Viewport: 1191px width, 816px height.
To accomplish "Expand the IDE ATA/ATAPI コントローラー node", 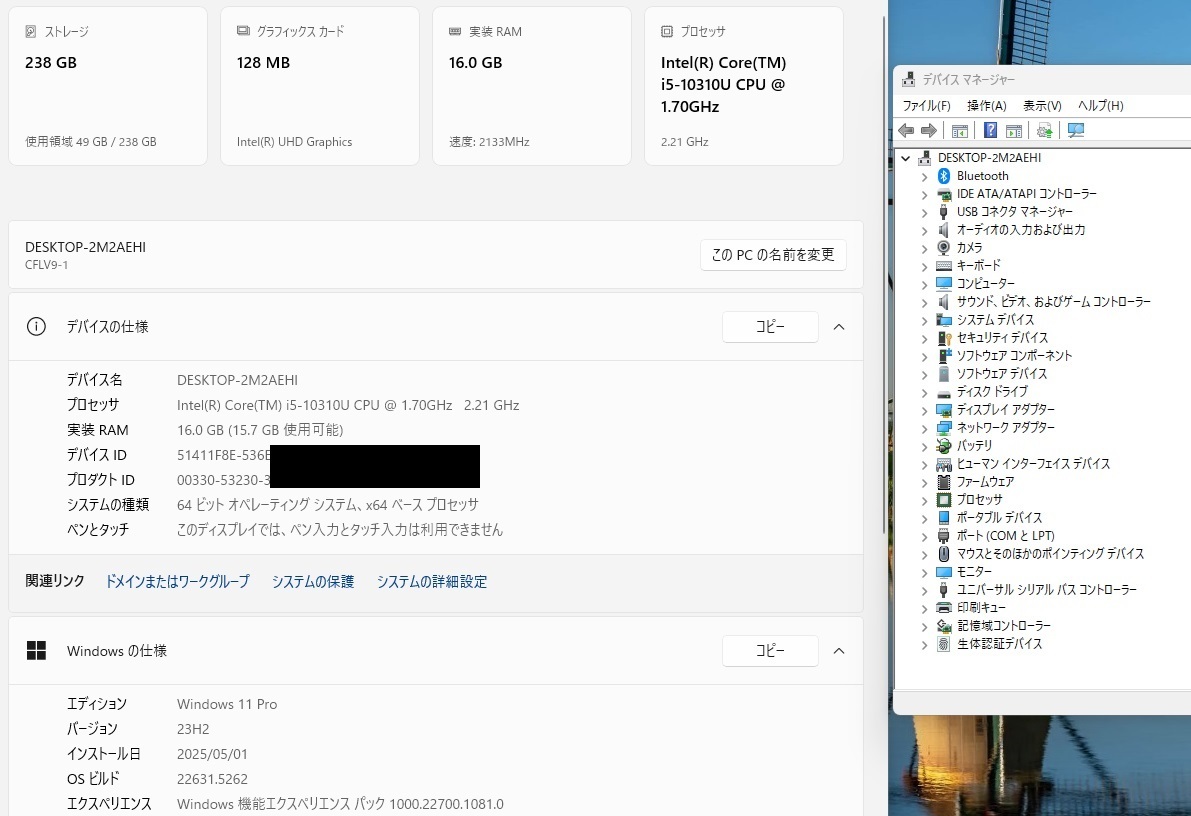I will pyautogui.click(x=924, y=195).
